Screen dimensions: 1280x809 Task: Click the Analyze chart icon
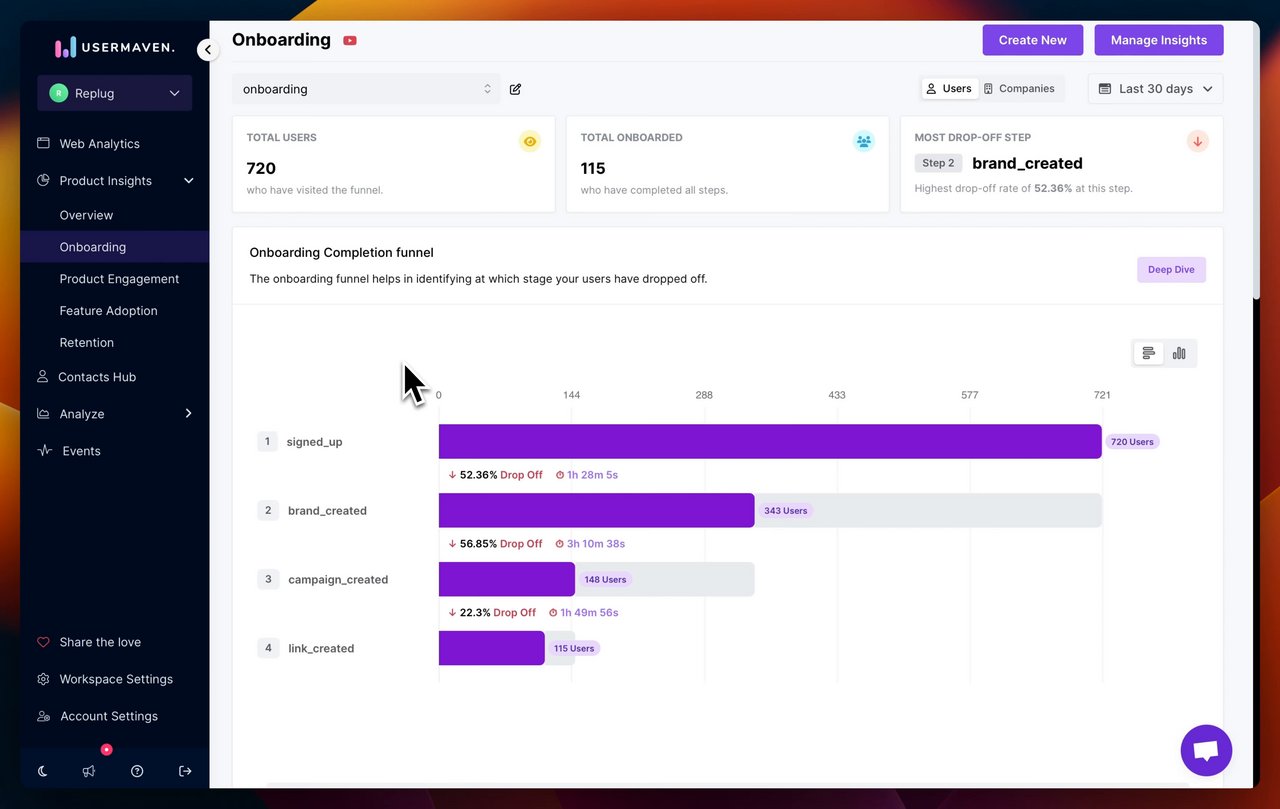43,414
